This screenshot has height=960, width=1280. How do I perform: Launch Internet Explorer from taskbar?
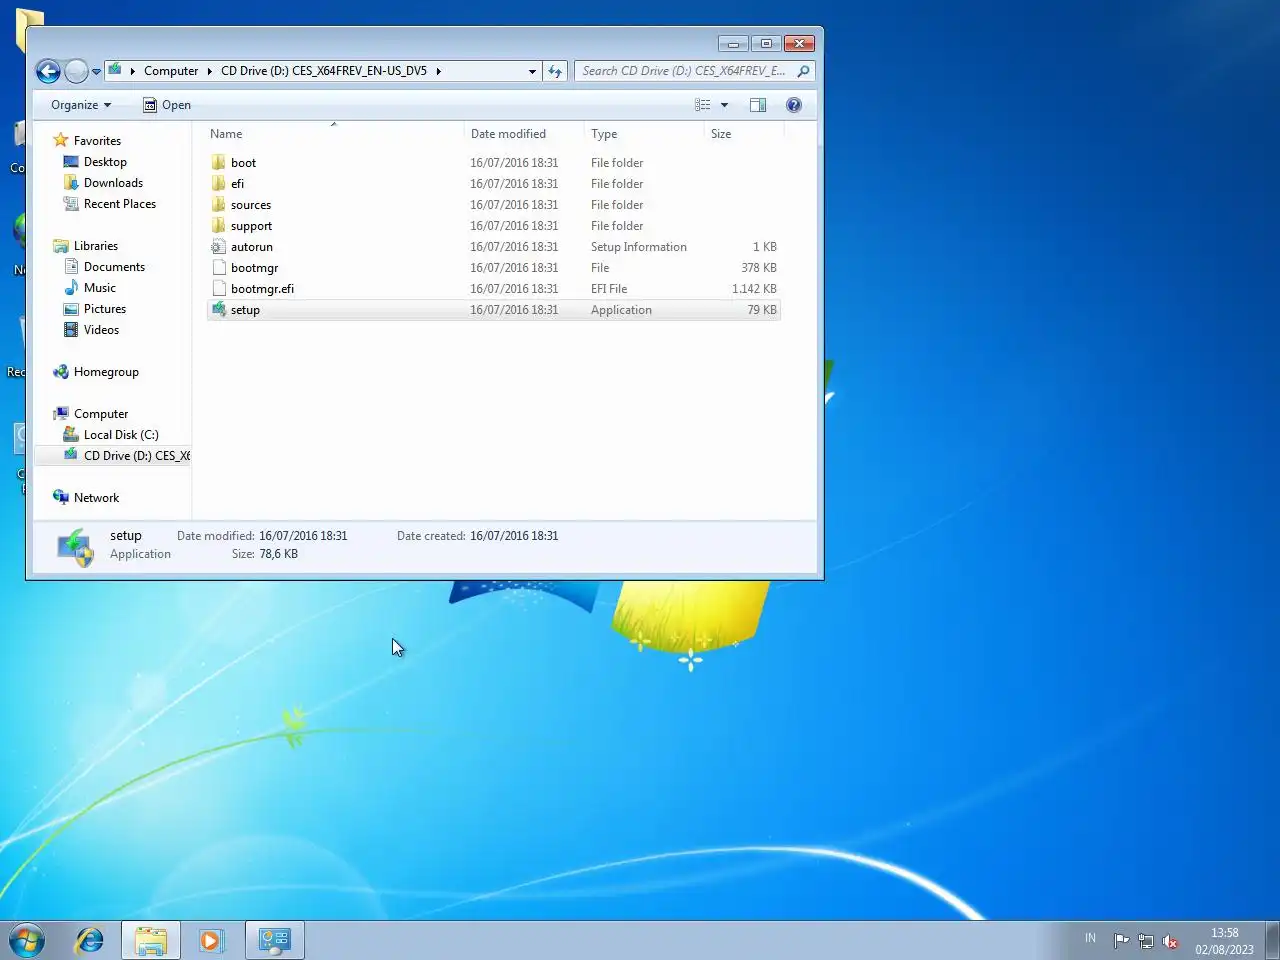(x=90, y=940)
